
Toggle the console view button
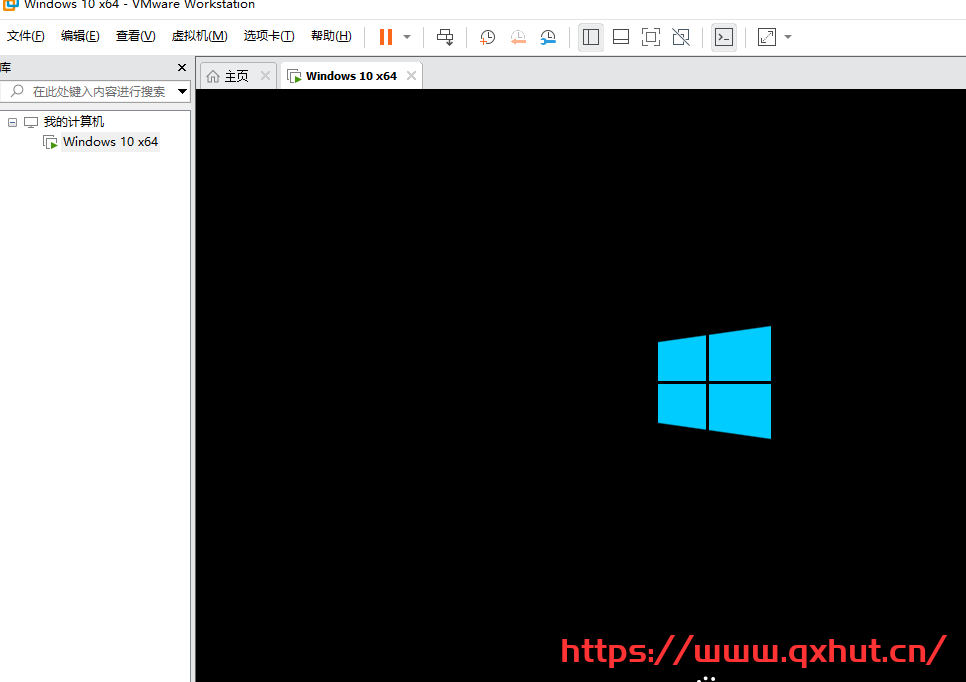[x=724, y=37]
